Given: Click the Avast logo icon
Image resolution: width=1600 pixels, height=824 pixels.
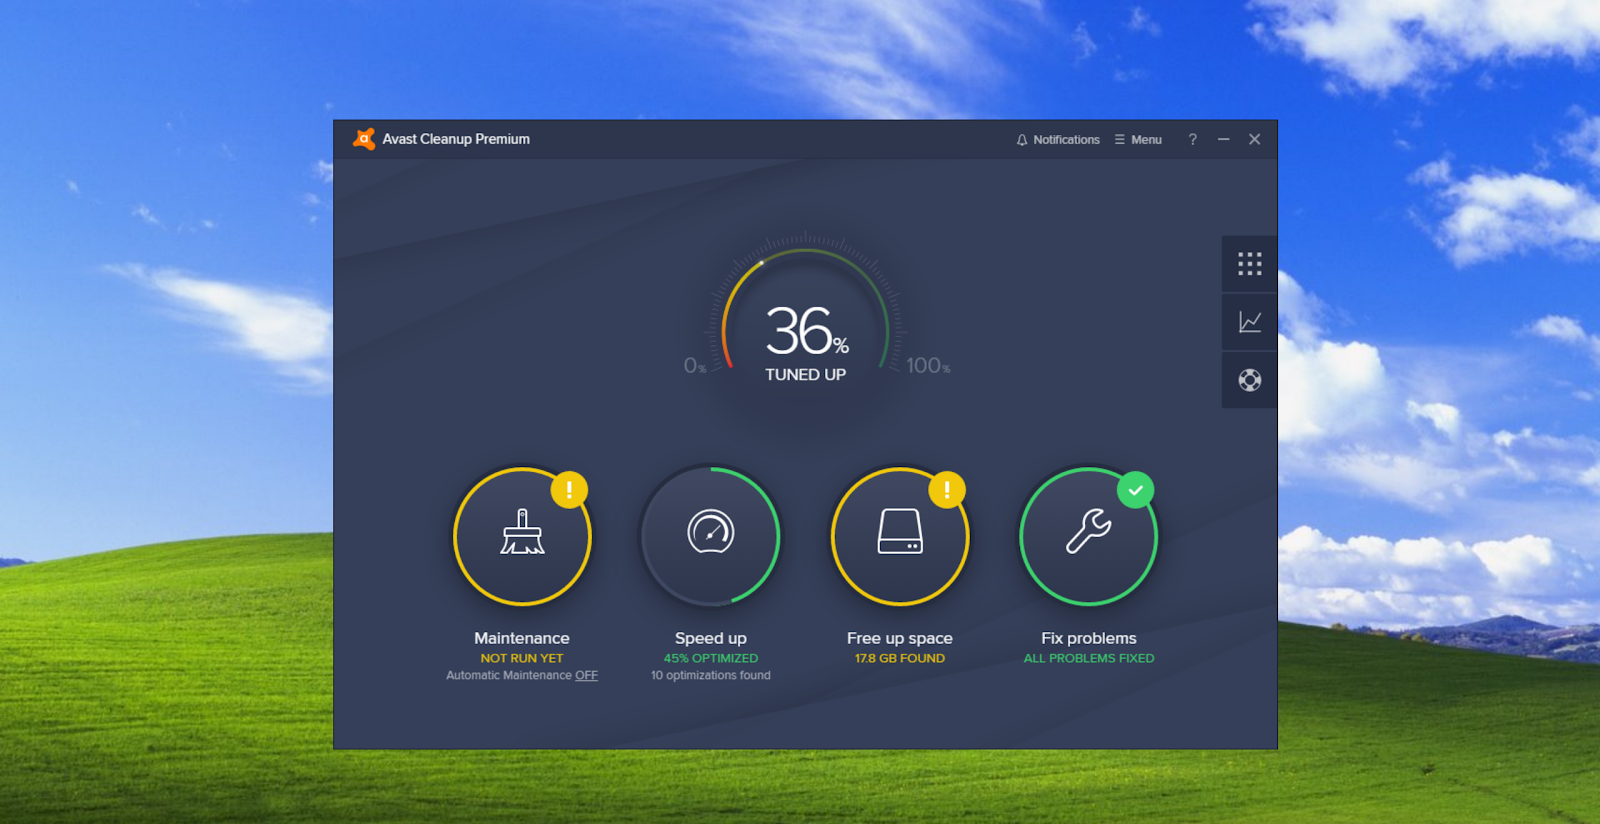Looking at the screenshot, I should pyautogui.click(x=364, y=139).
